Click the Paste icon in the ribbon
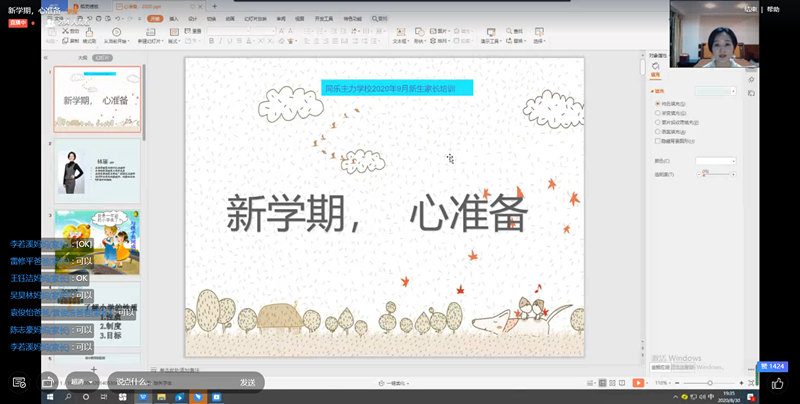The image size is (800, 404). tap(52, 34)
